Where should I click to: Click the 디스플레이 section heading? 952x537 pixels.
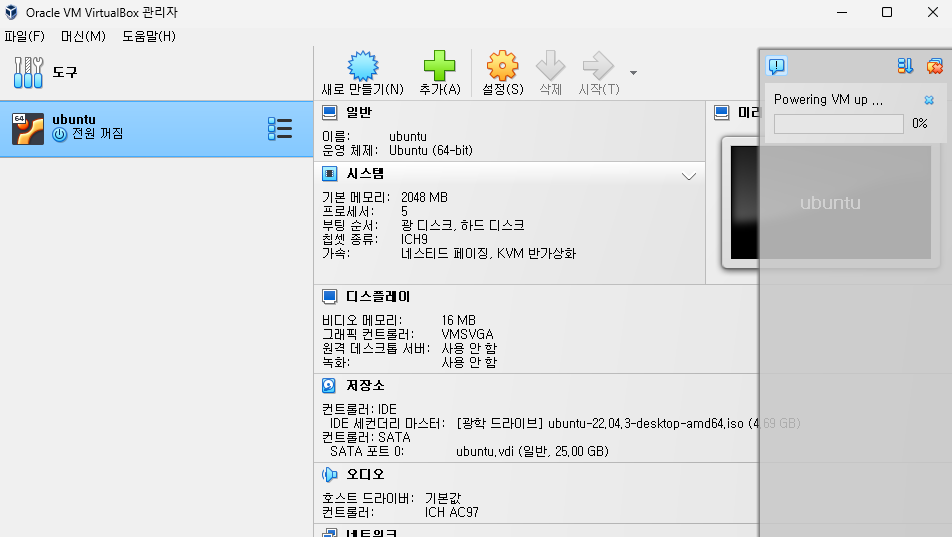[x=378, y=296]
